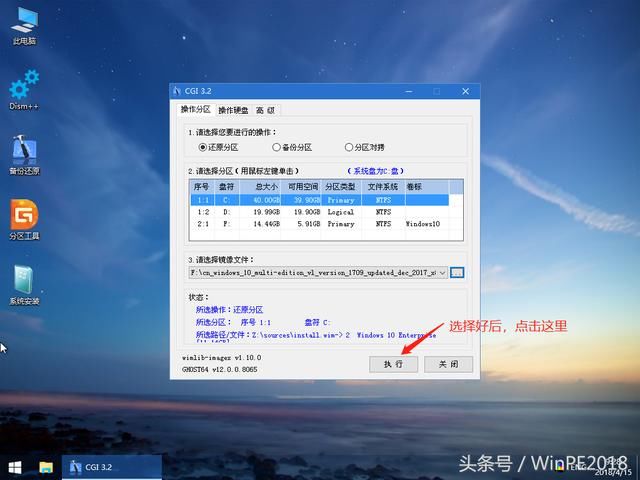
Task: Click the 关闭 button
Action: 448,364
